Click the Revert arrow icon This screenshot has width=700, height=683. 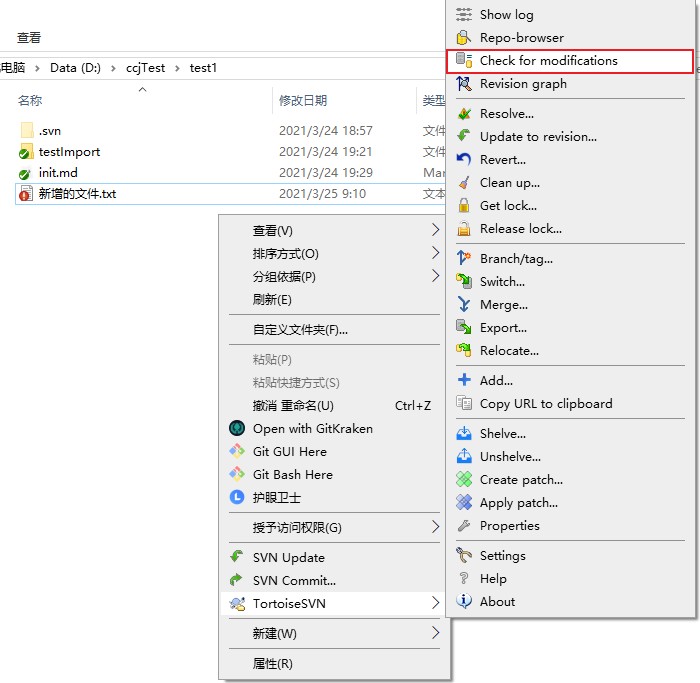click(x=464, y=160)
